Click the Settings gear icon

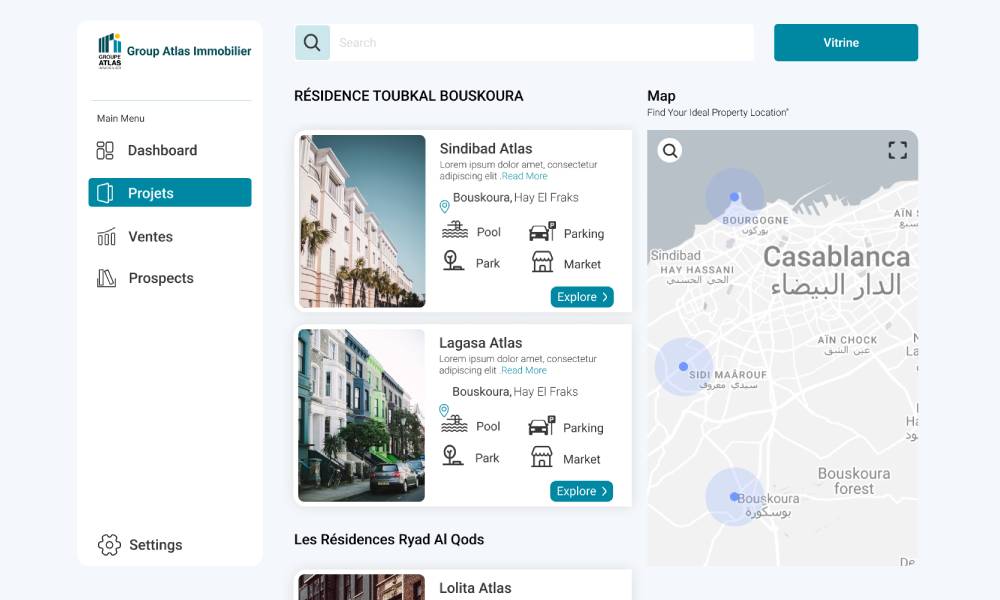(109, 545)
